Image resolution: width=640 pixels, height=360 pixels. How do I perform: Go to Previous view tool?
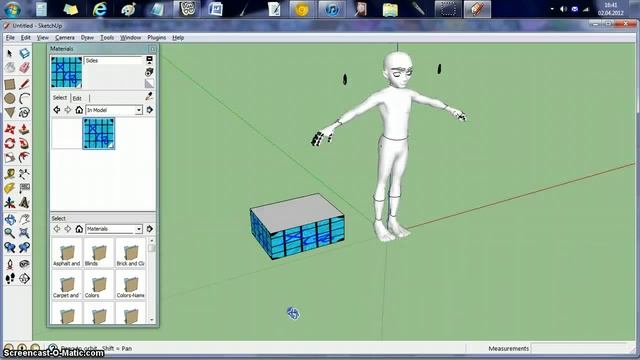(10, 247)
